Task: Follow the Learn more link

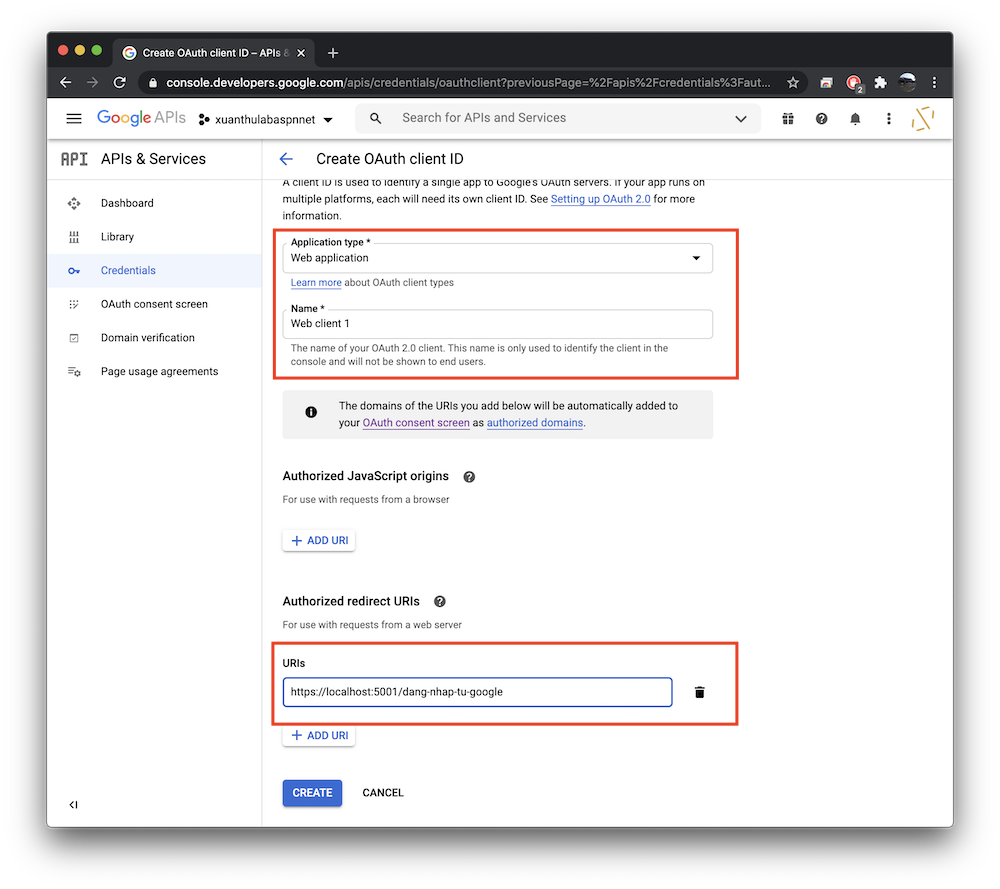Action: point(316,283)
